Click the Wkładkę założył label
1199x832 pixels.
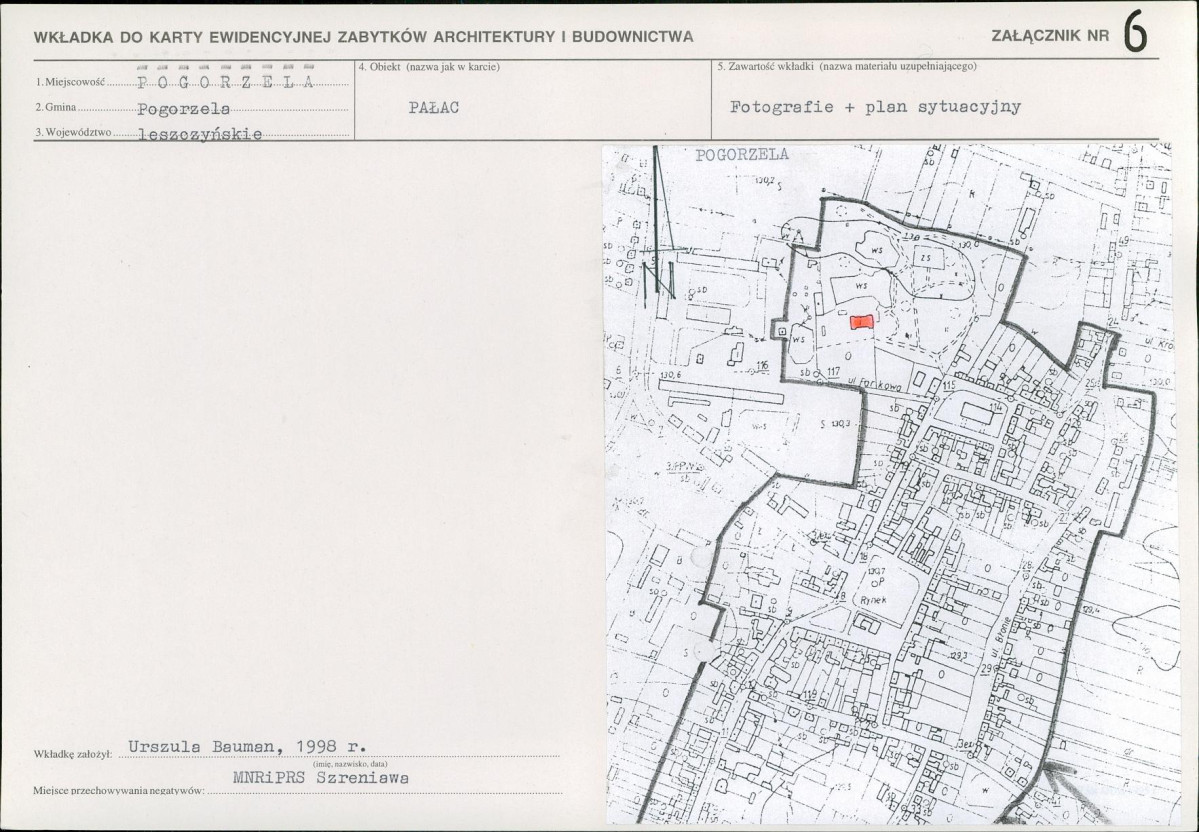[72, 759]
